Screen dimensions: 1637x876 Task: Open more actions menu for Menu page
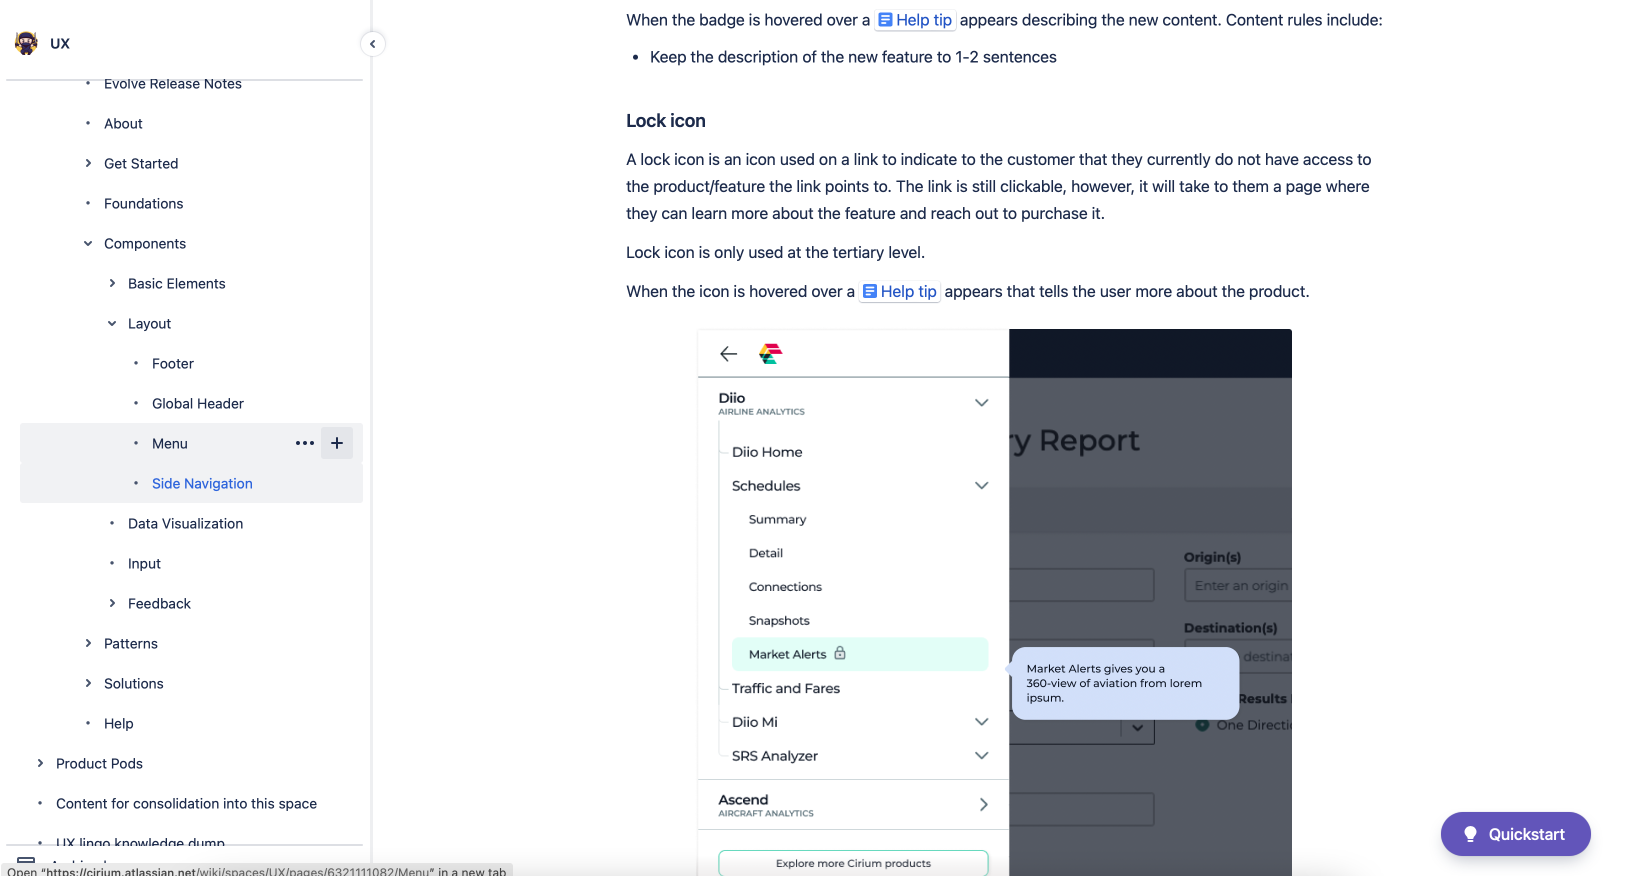click(x=305, y=443)
